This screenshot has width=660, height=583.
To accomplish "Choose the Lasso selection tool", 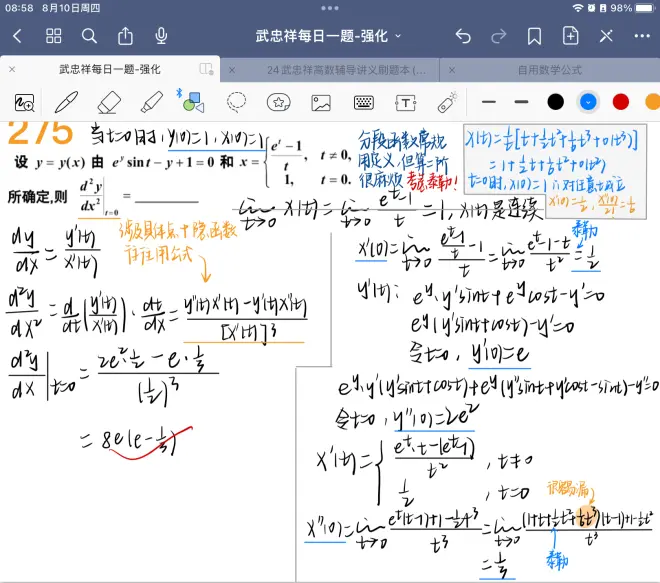I will pyautogui.click(x=237, y=102).
